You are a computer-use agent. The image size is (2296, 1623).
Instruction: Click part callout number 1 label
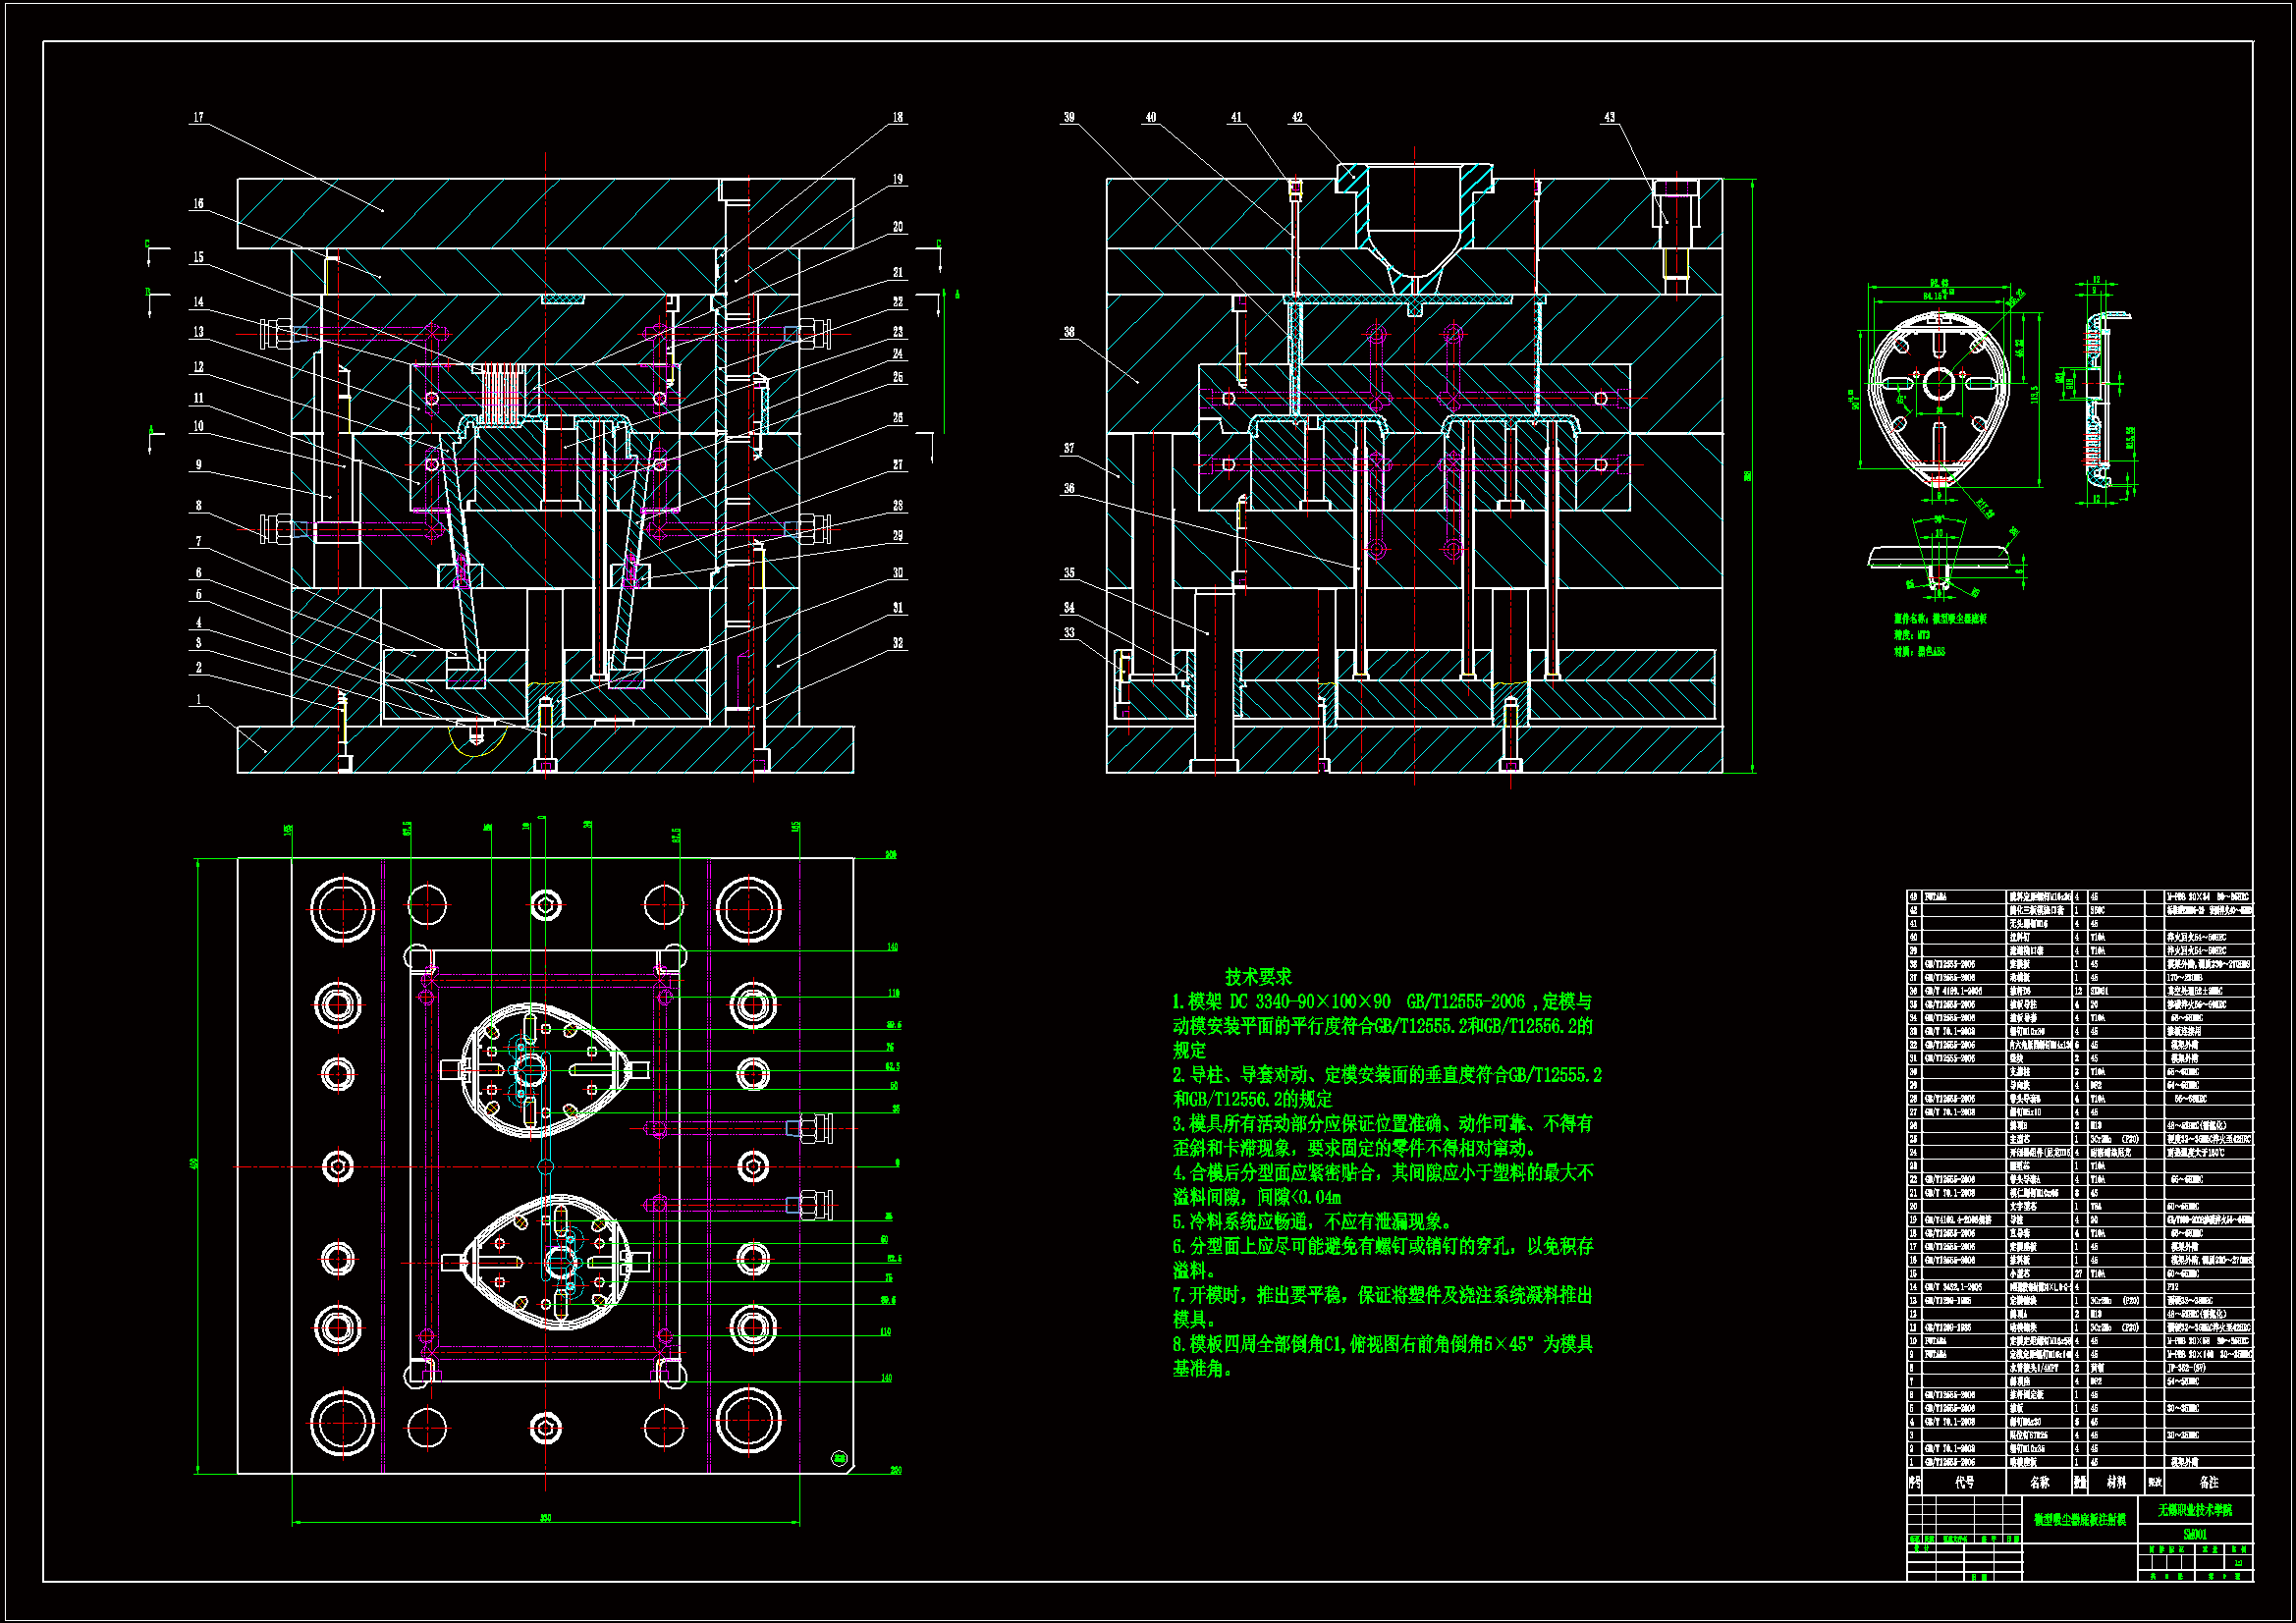click(198, 699)
